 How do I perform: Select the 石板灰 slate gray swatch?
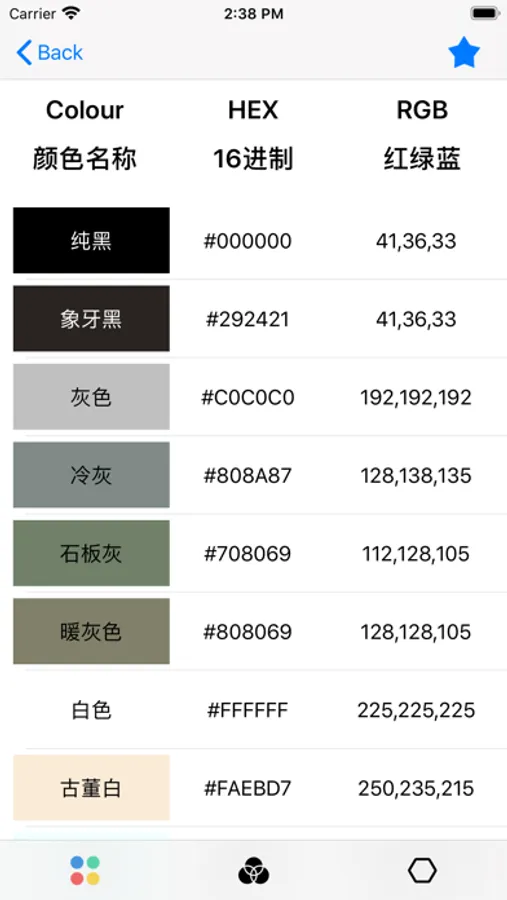[x=91, y=553]
